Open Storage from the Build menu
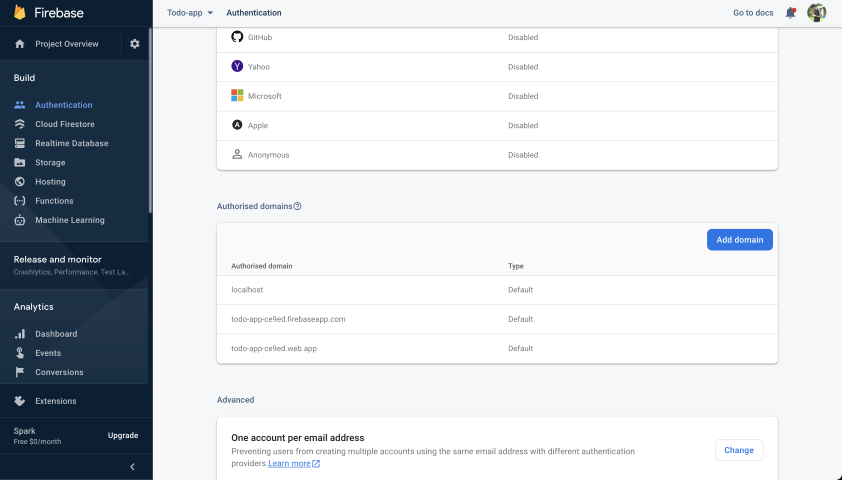842x480 pixels. (50, 162)
